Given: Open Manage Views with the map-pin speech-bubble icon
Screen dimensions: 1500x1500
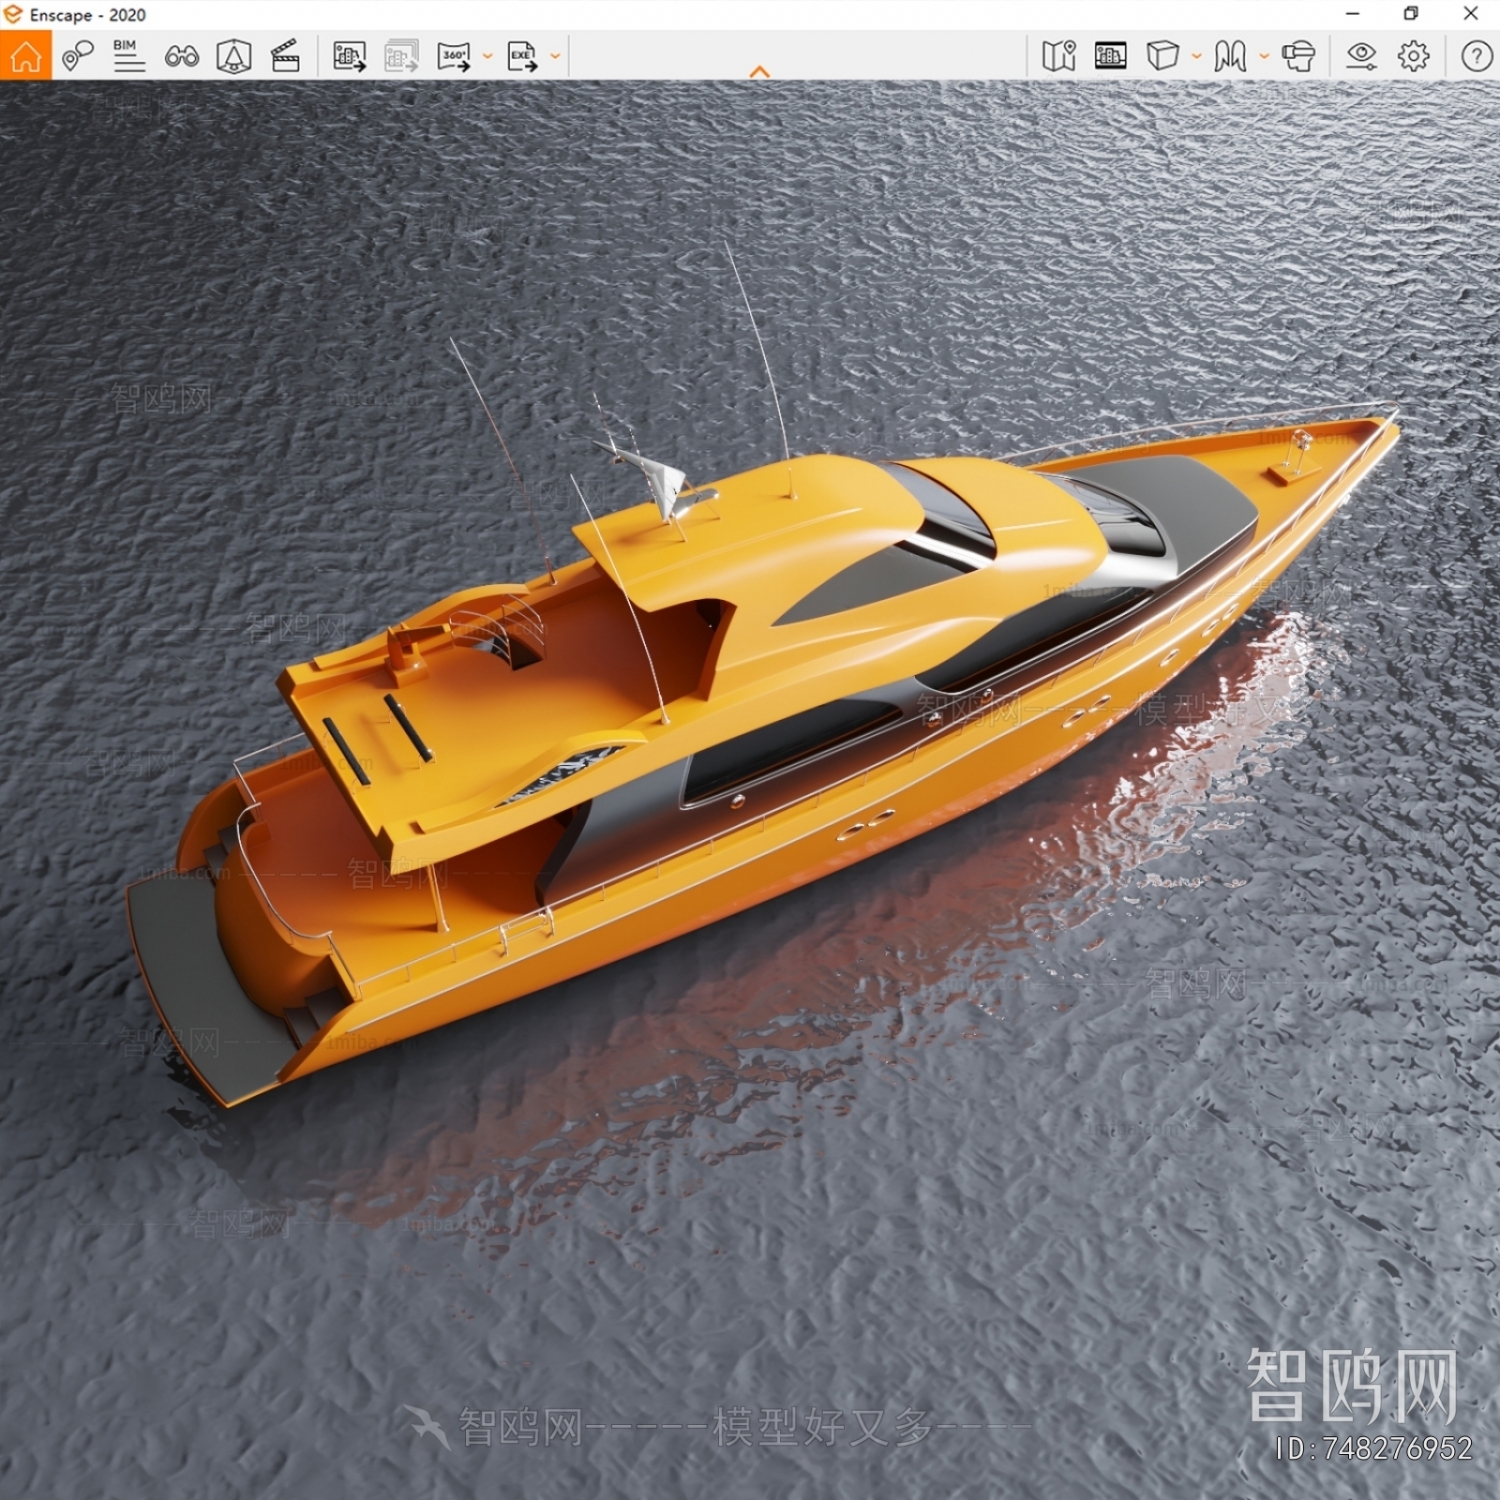Looking at the screenshot, I should (77, 56).
